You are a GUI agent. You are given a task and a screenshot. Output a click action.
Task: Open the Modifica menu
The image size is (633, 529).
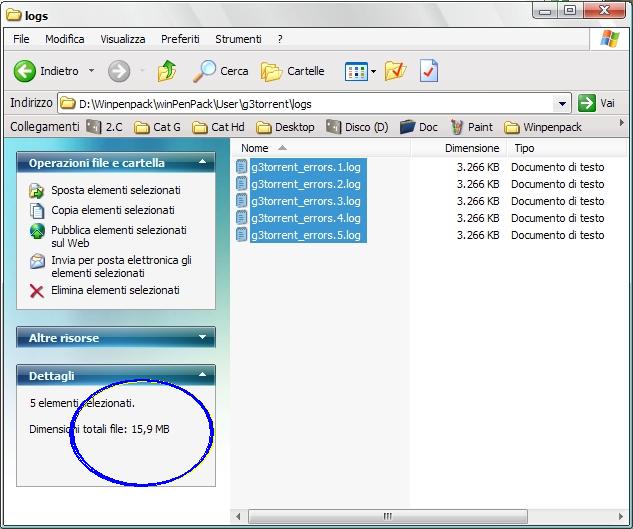[65, 39]
